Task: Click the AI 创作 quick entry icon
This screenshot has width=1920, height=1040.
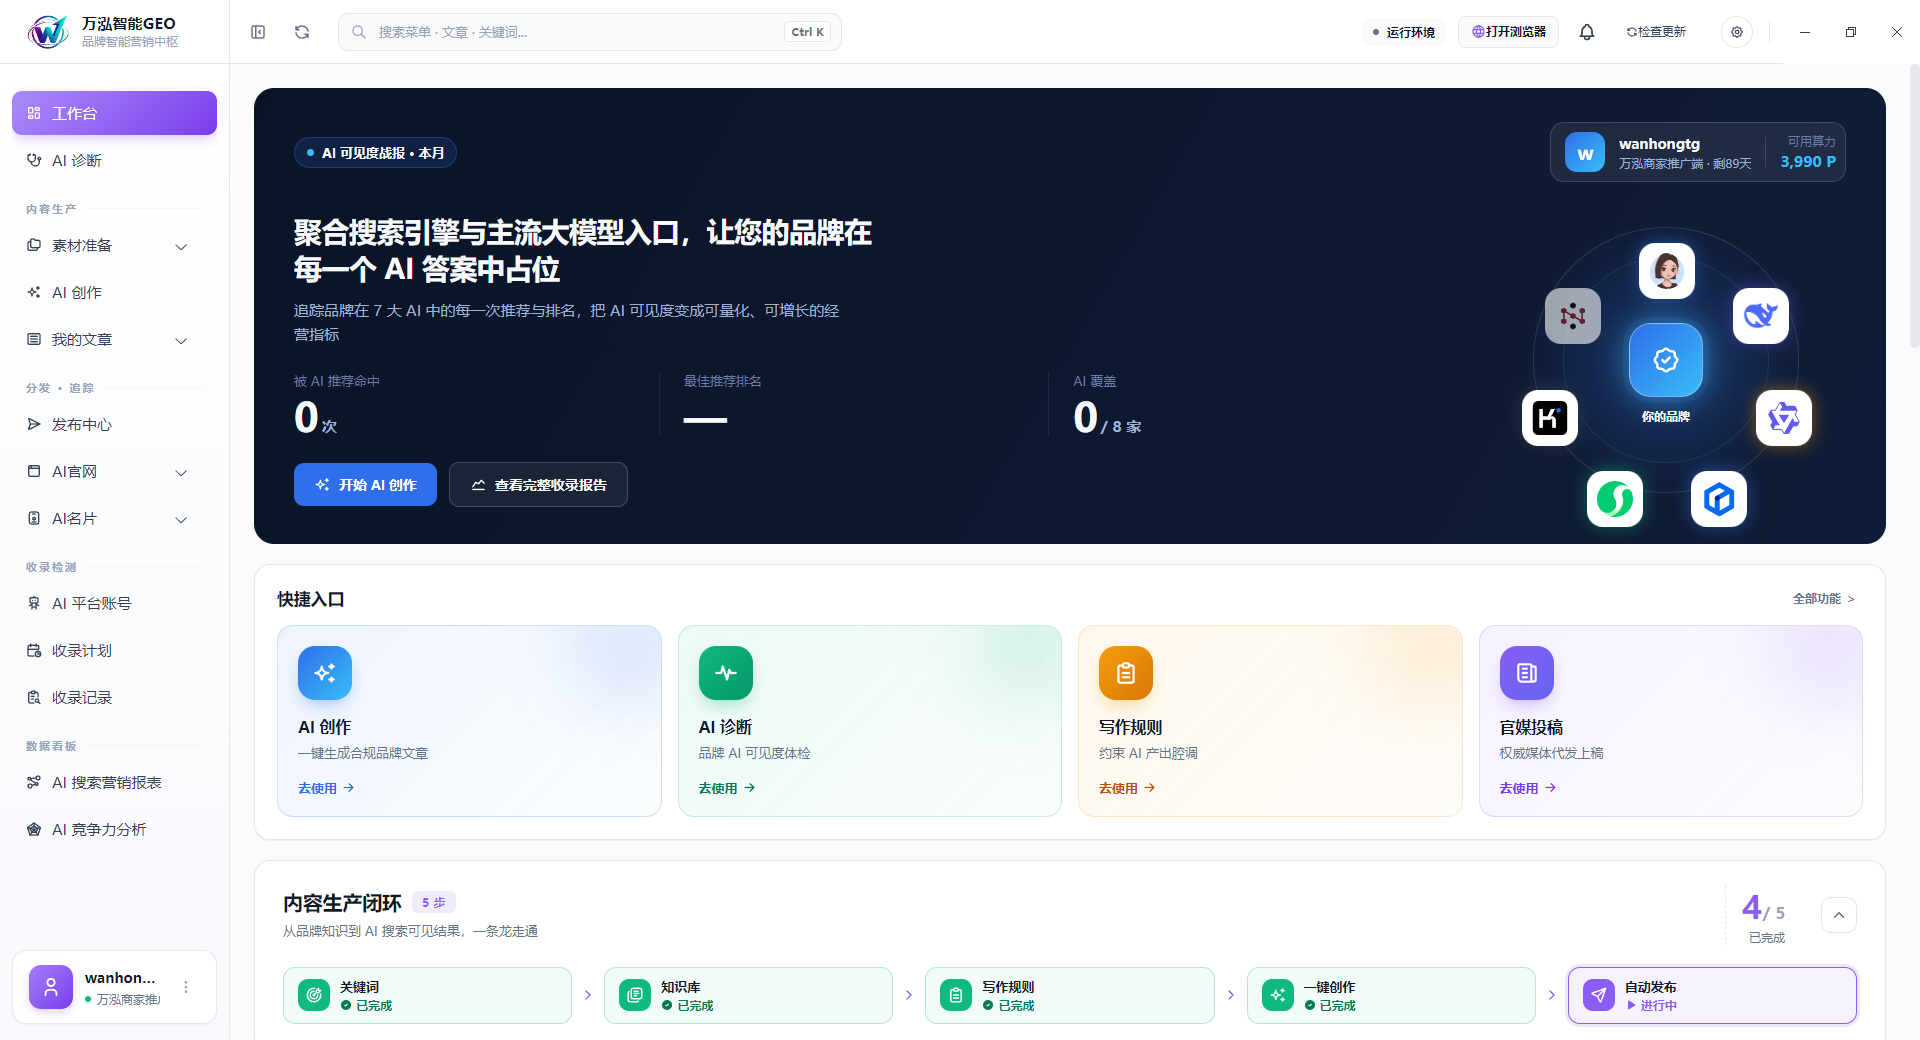Action: 325,673
